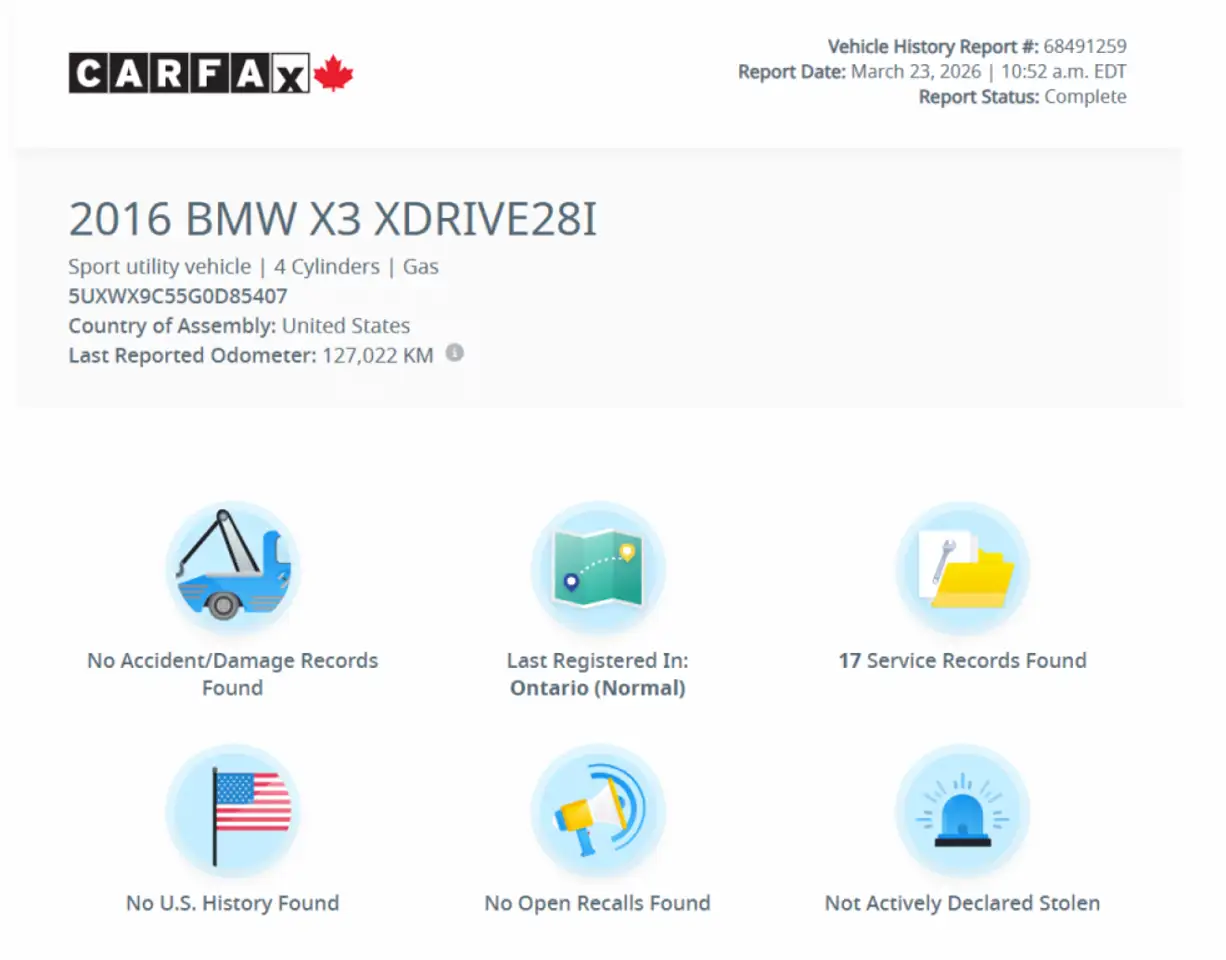Click the red maple leaf icon
1226x960 pixels.
(334, 73)
